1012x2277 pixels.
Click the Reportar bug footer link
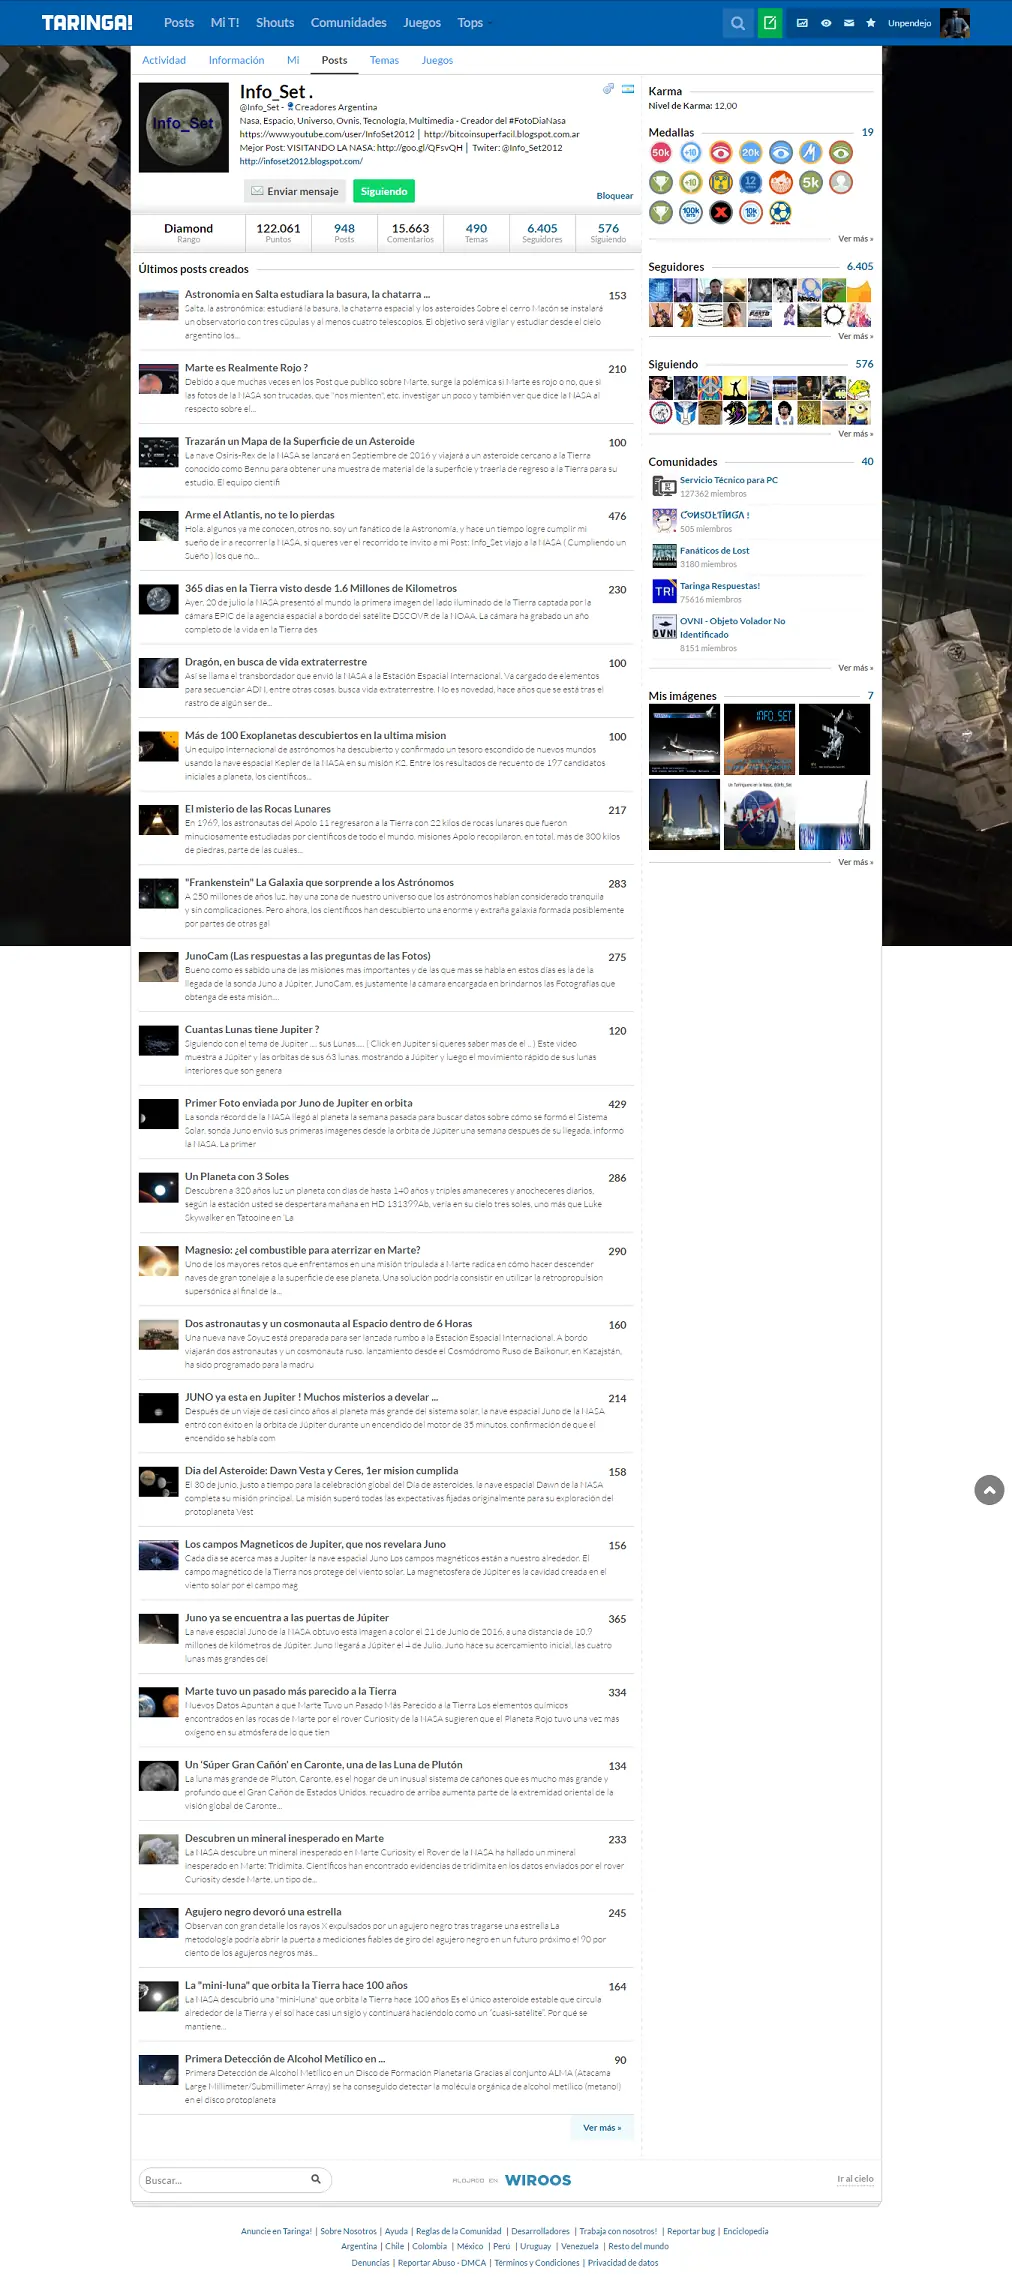pyautogui.click(x=691, y=2231)
